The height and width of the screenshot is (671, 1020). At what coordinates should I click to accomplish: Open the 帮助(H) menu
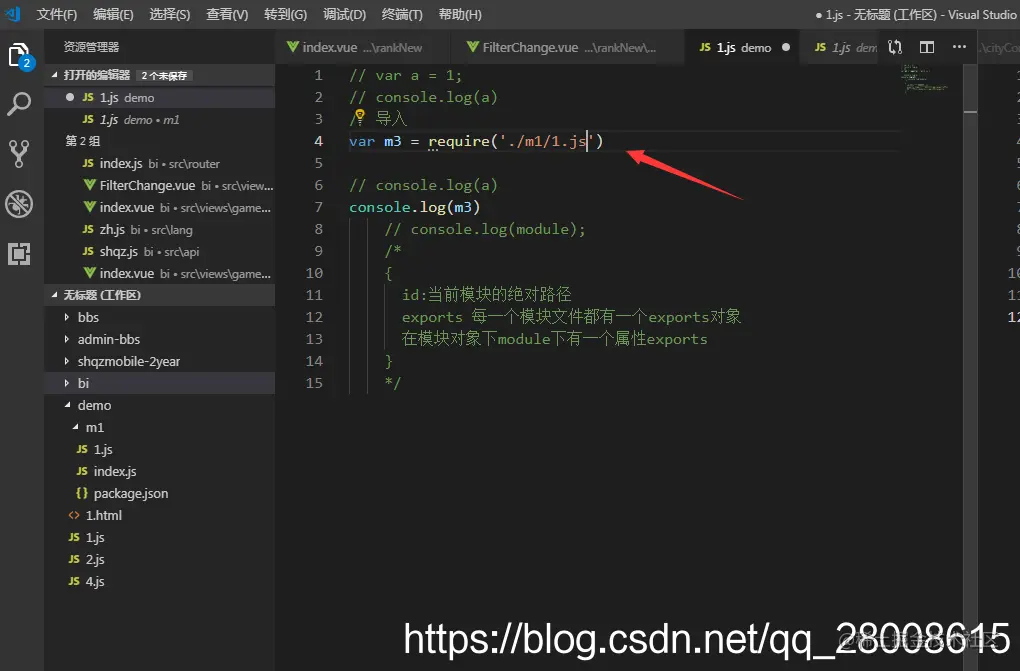click(x=460, y=14)
